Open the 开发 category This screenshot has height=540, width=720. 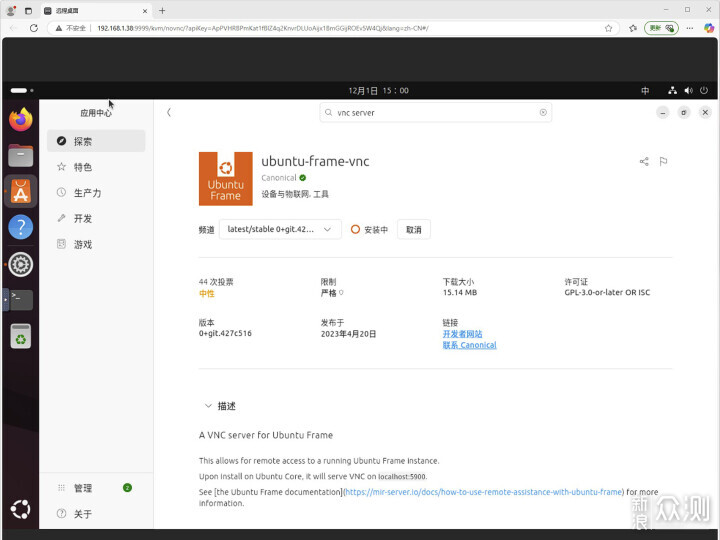96,219
